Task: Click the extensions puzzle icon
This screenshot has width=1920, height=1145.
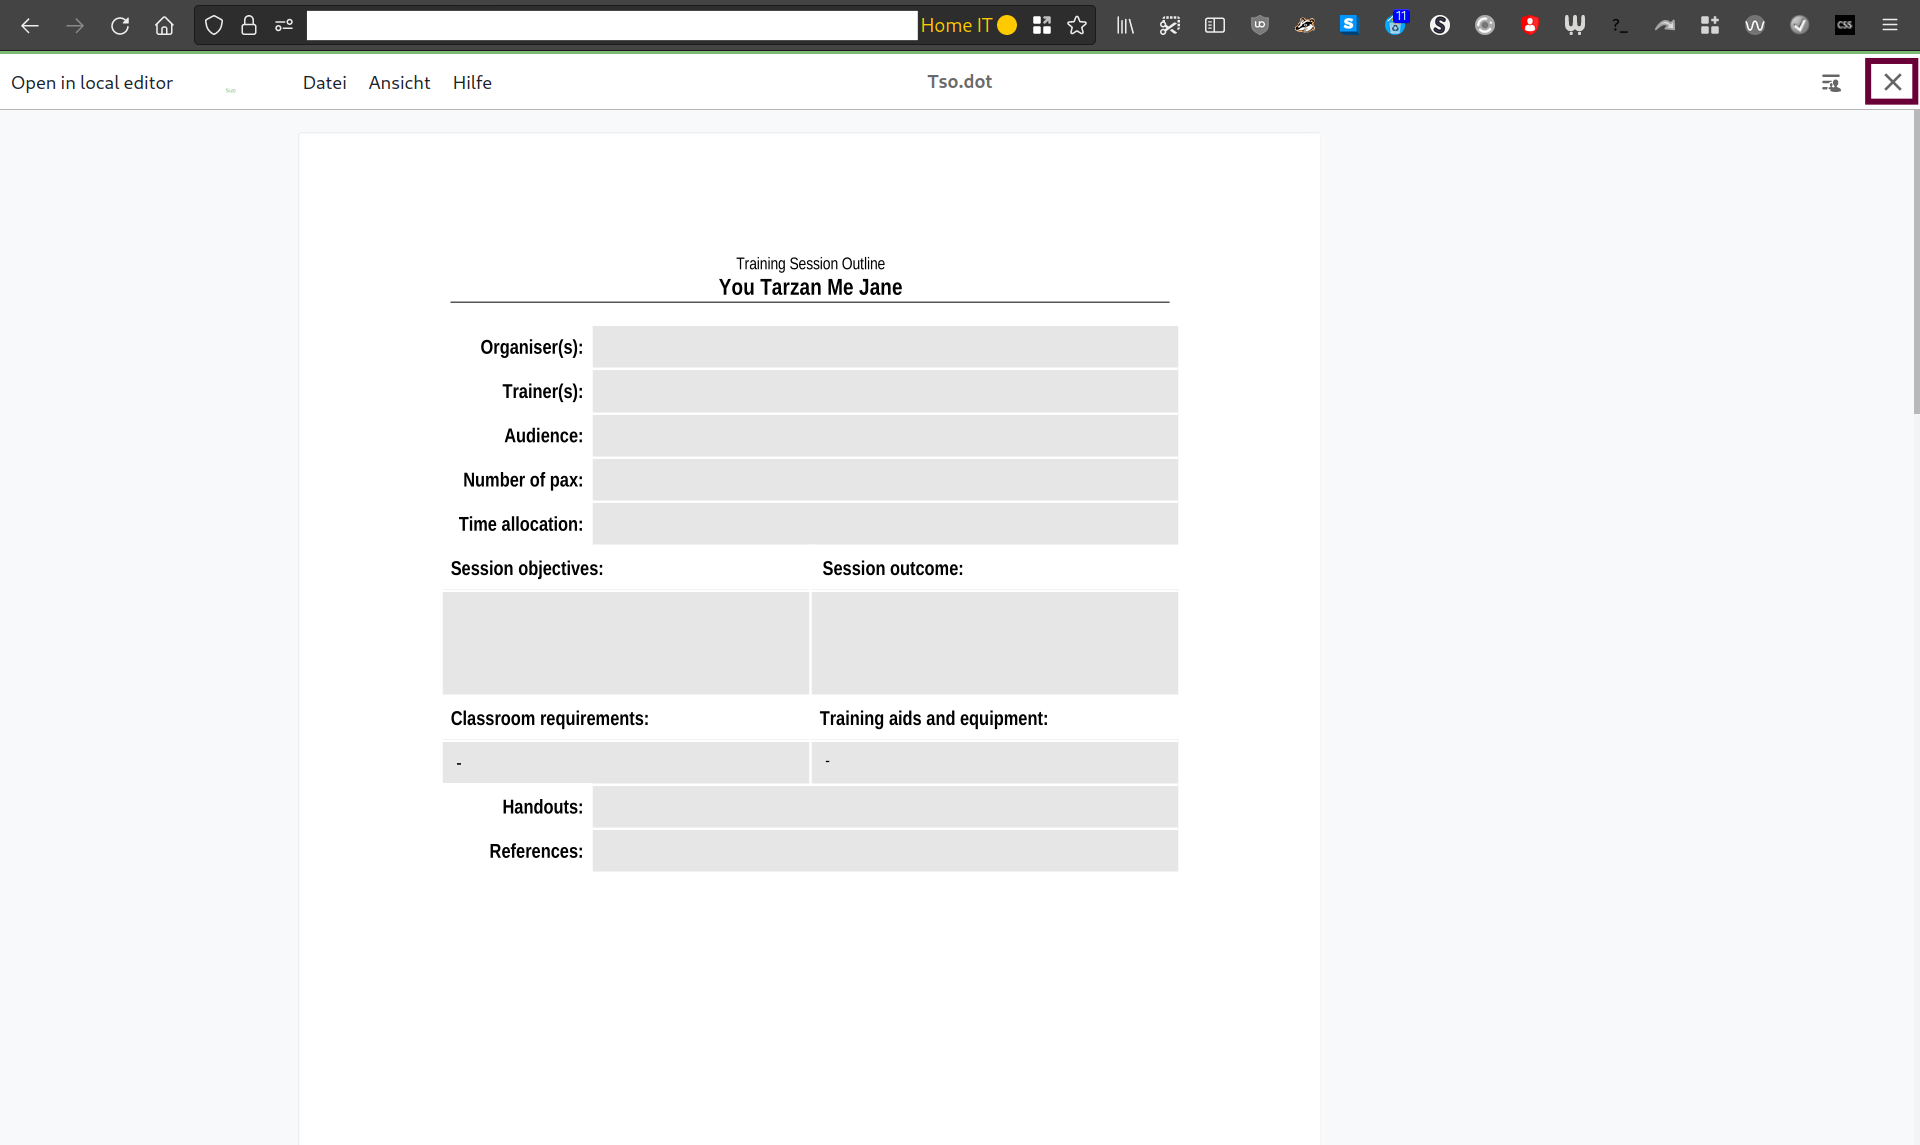Action: pos(1710,25)
